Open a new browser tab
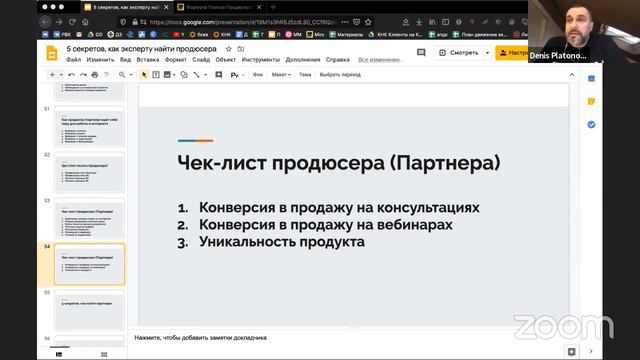Screen dimensions: 640x360 pyautogui.click(x=273, y=7)
